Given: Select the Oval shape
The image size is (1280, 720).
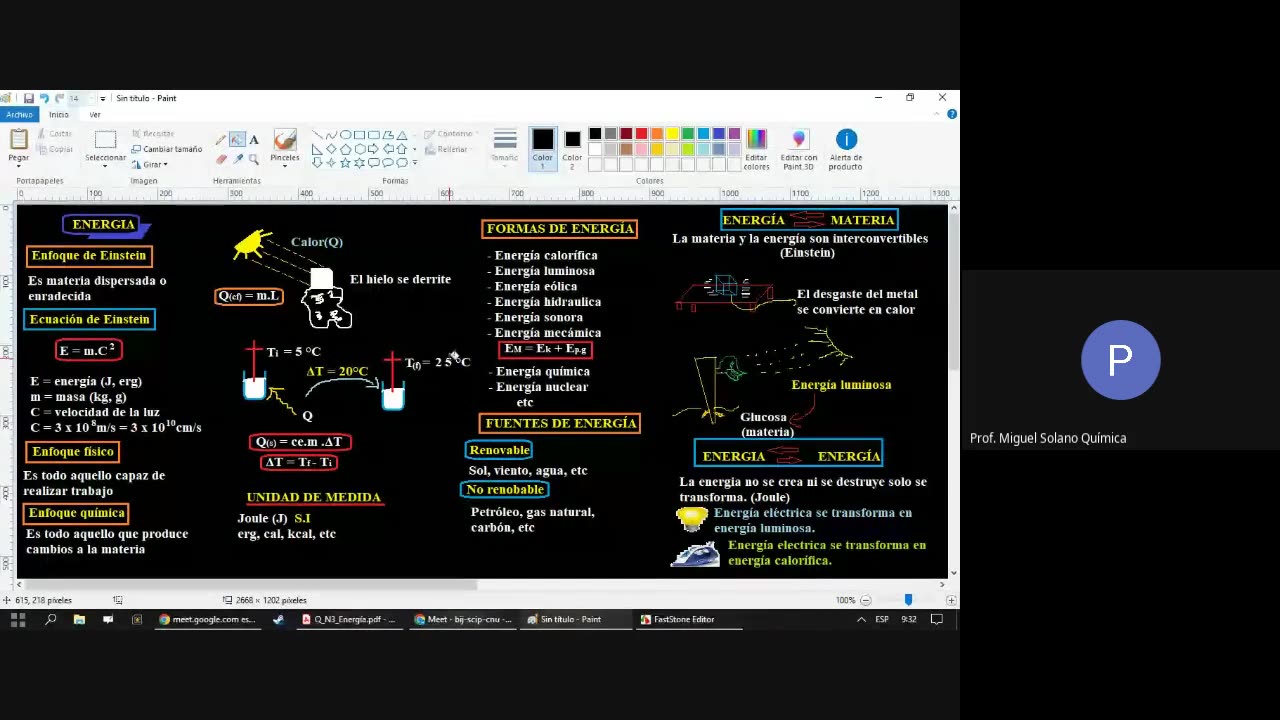Looking at the screenshot, I should (345, 135).
